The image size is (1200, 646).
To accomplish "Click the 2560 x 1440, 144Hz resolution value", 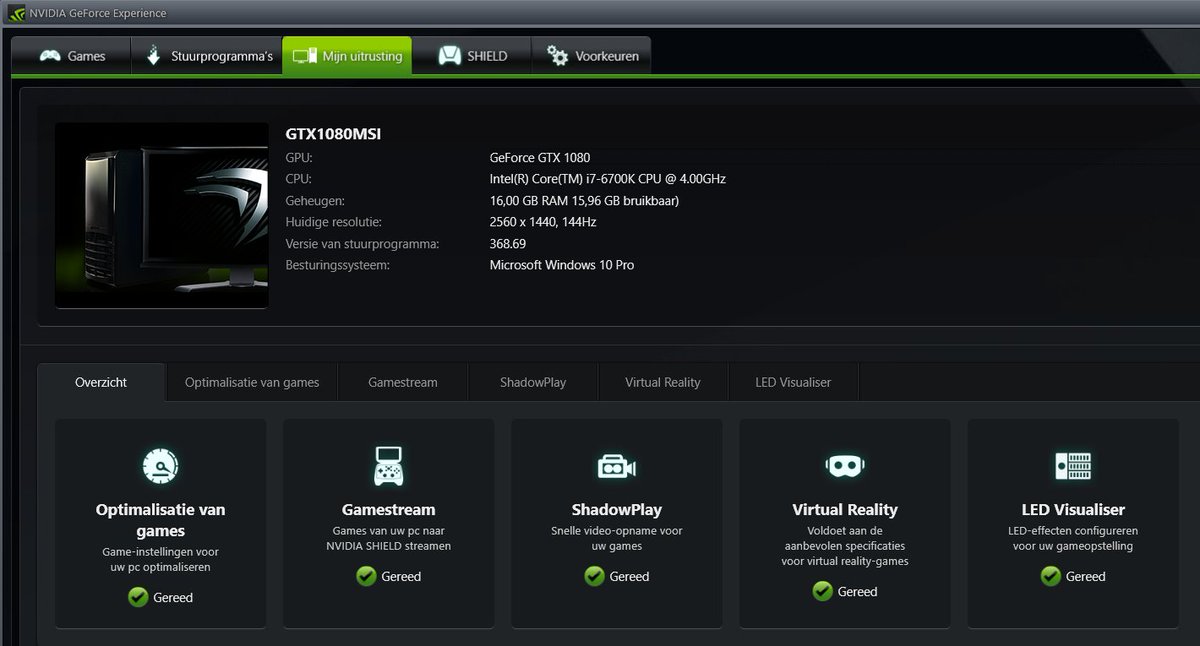I will coord(543,222).
